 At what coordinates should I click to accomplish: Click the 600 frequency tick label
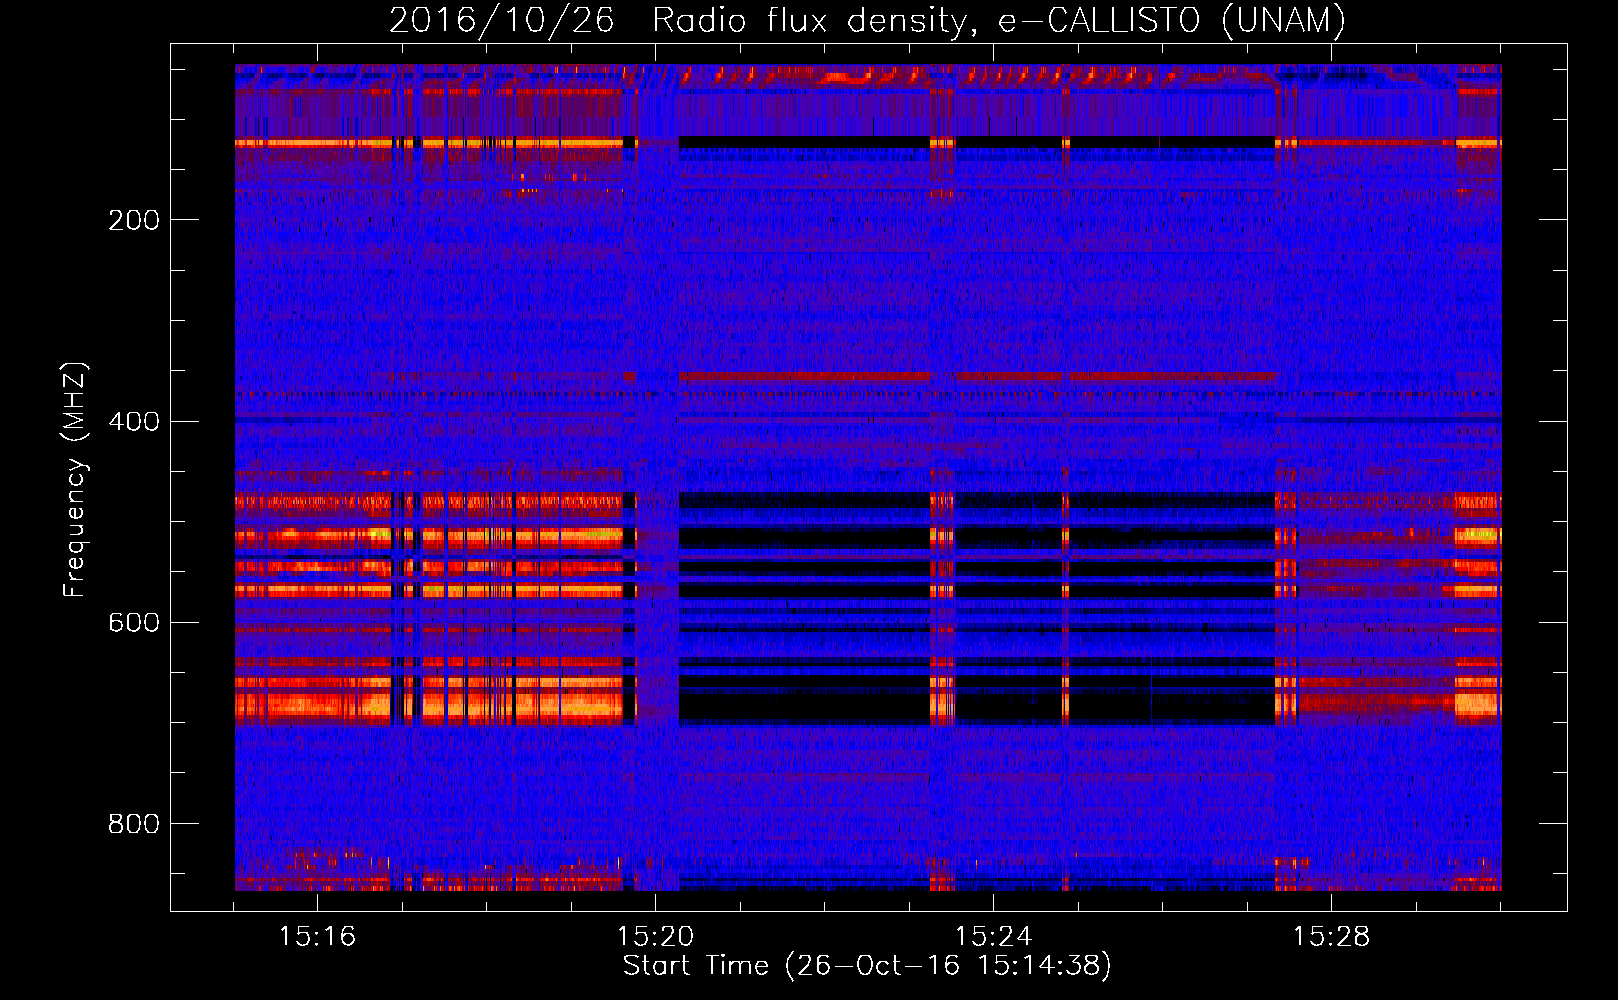134,622
